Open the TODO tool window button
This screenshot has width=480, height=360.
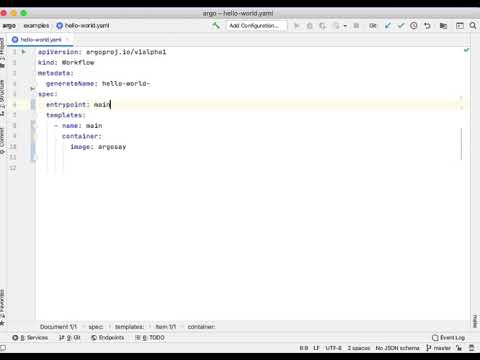point(150,338)
